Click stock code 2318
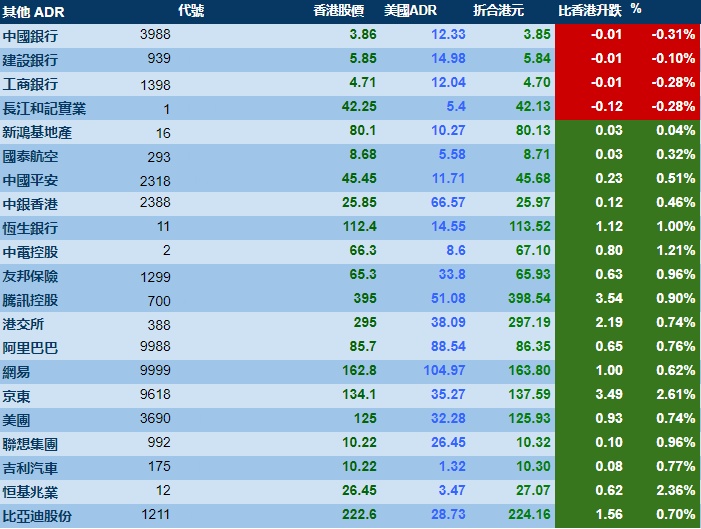 pyautogui.click(x=155, y=181)
